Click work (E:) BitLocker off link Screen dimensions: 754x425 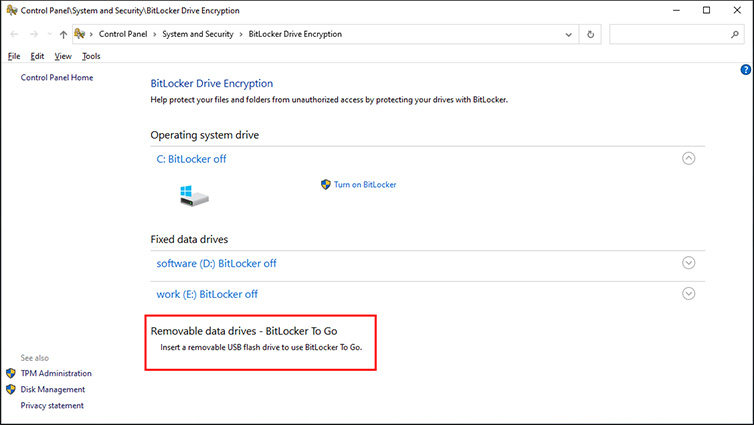pos(207,294)
